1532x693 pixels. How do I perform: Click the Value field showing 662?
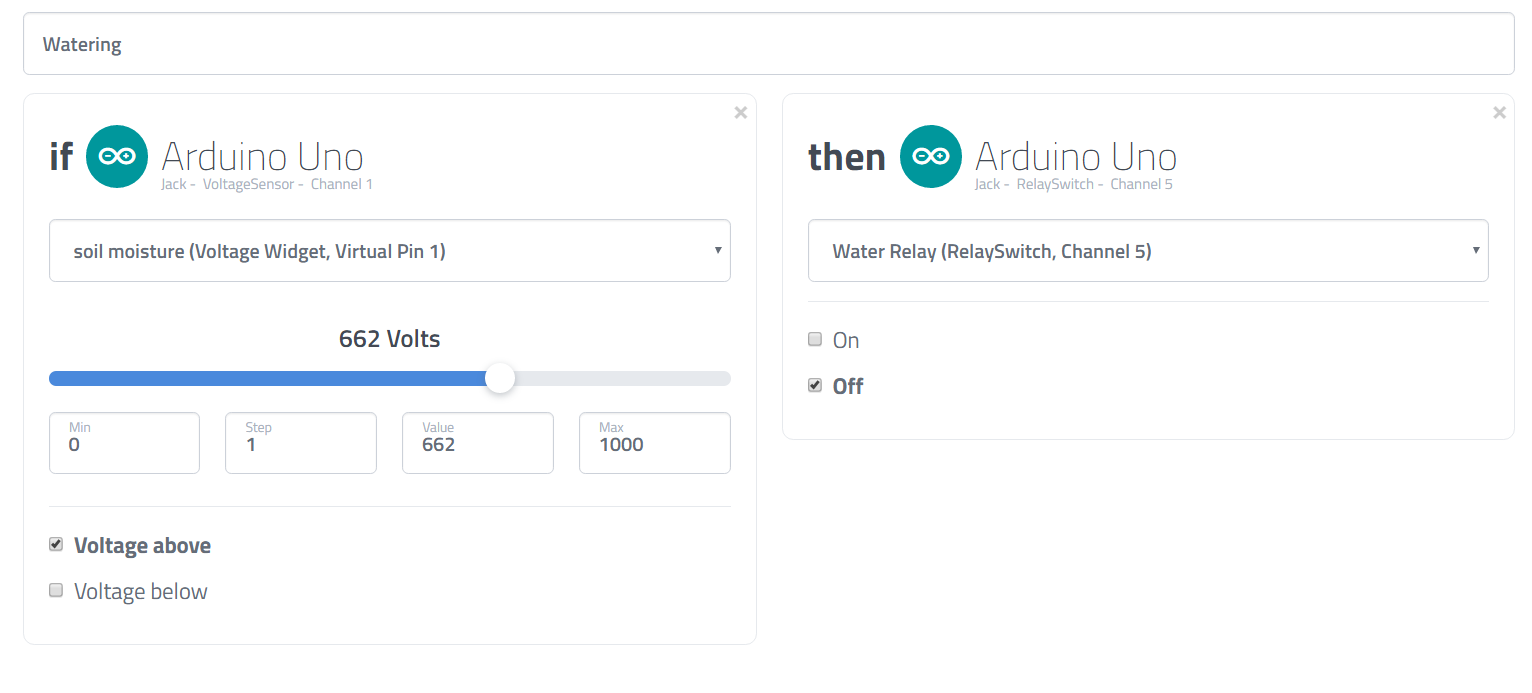(x=478, y=443)
